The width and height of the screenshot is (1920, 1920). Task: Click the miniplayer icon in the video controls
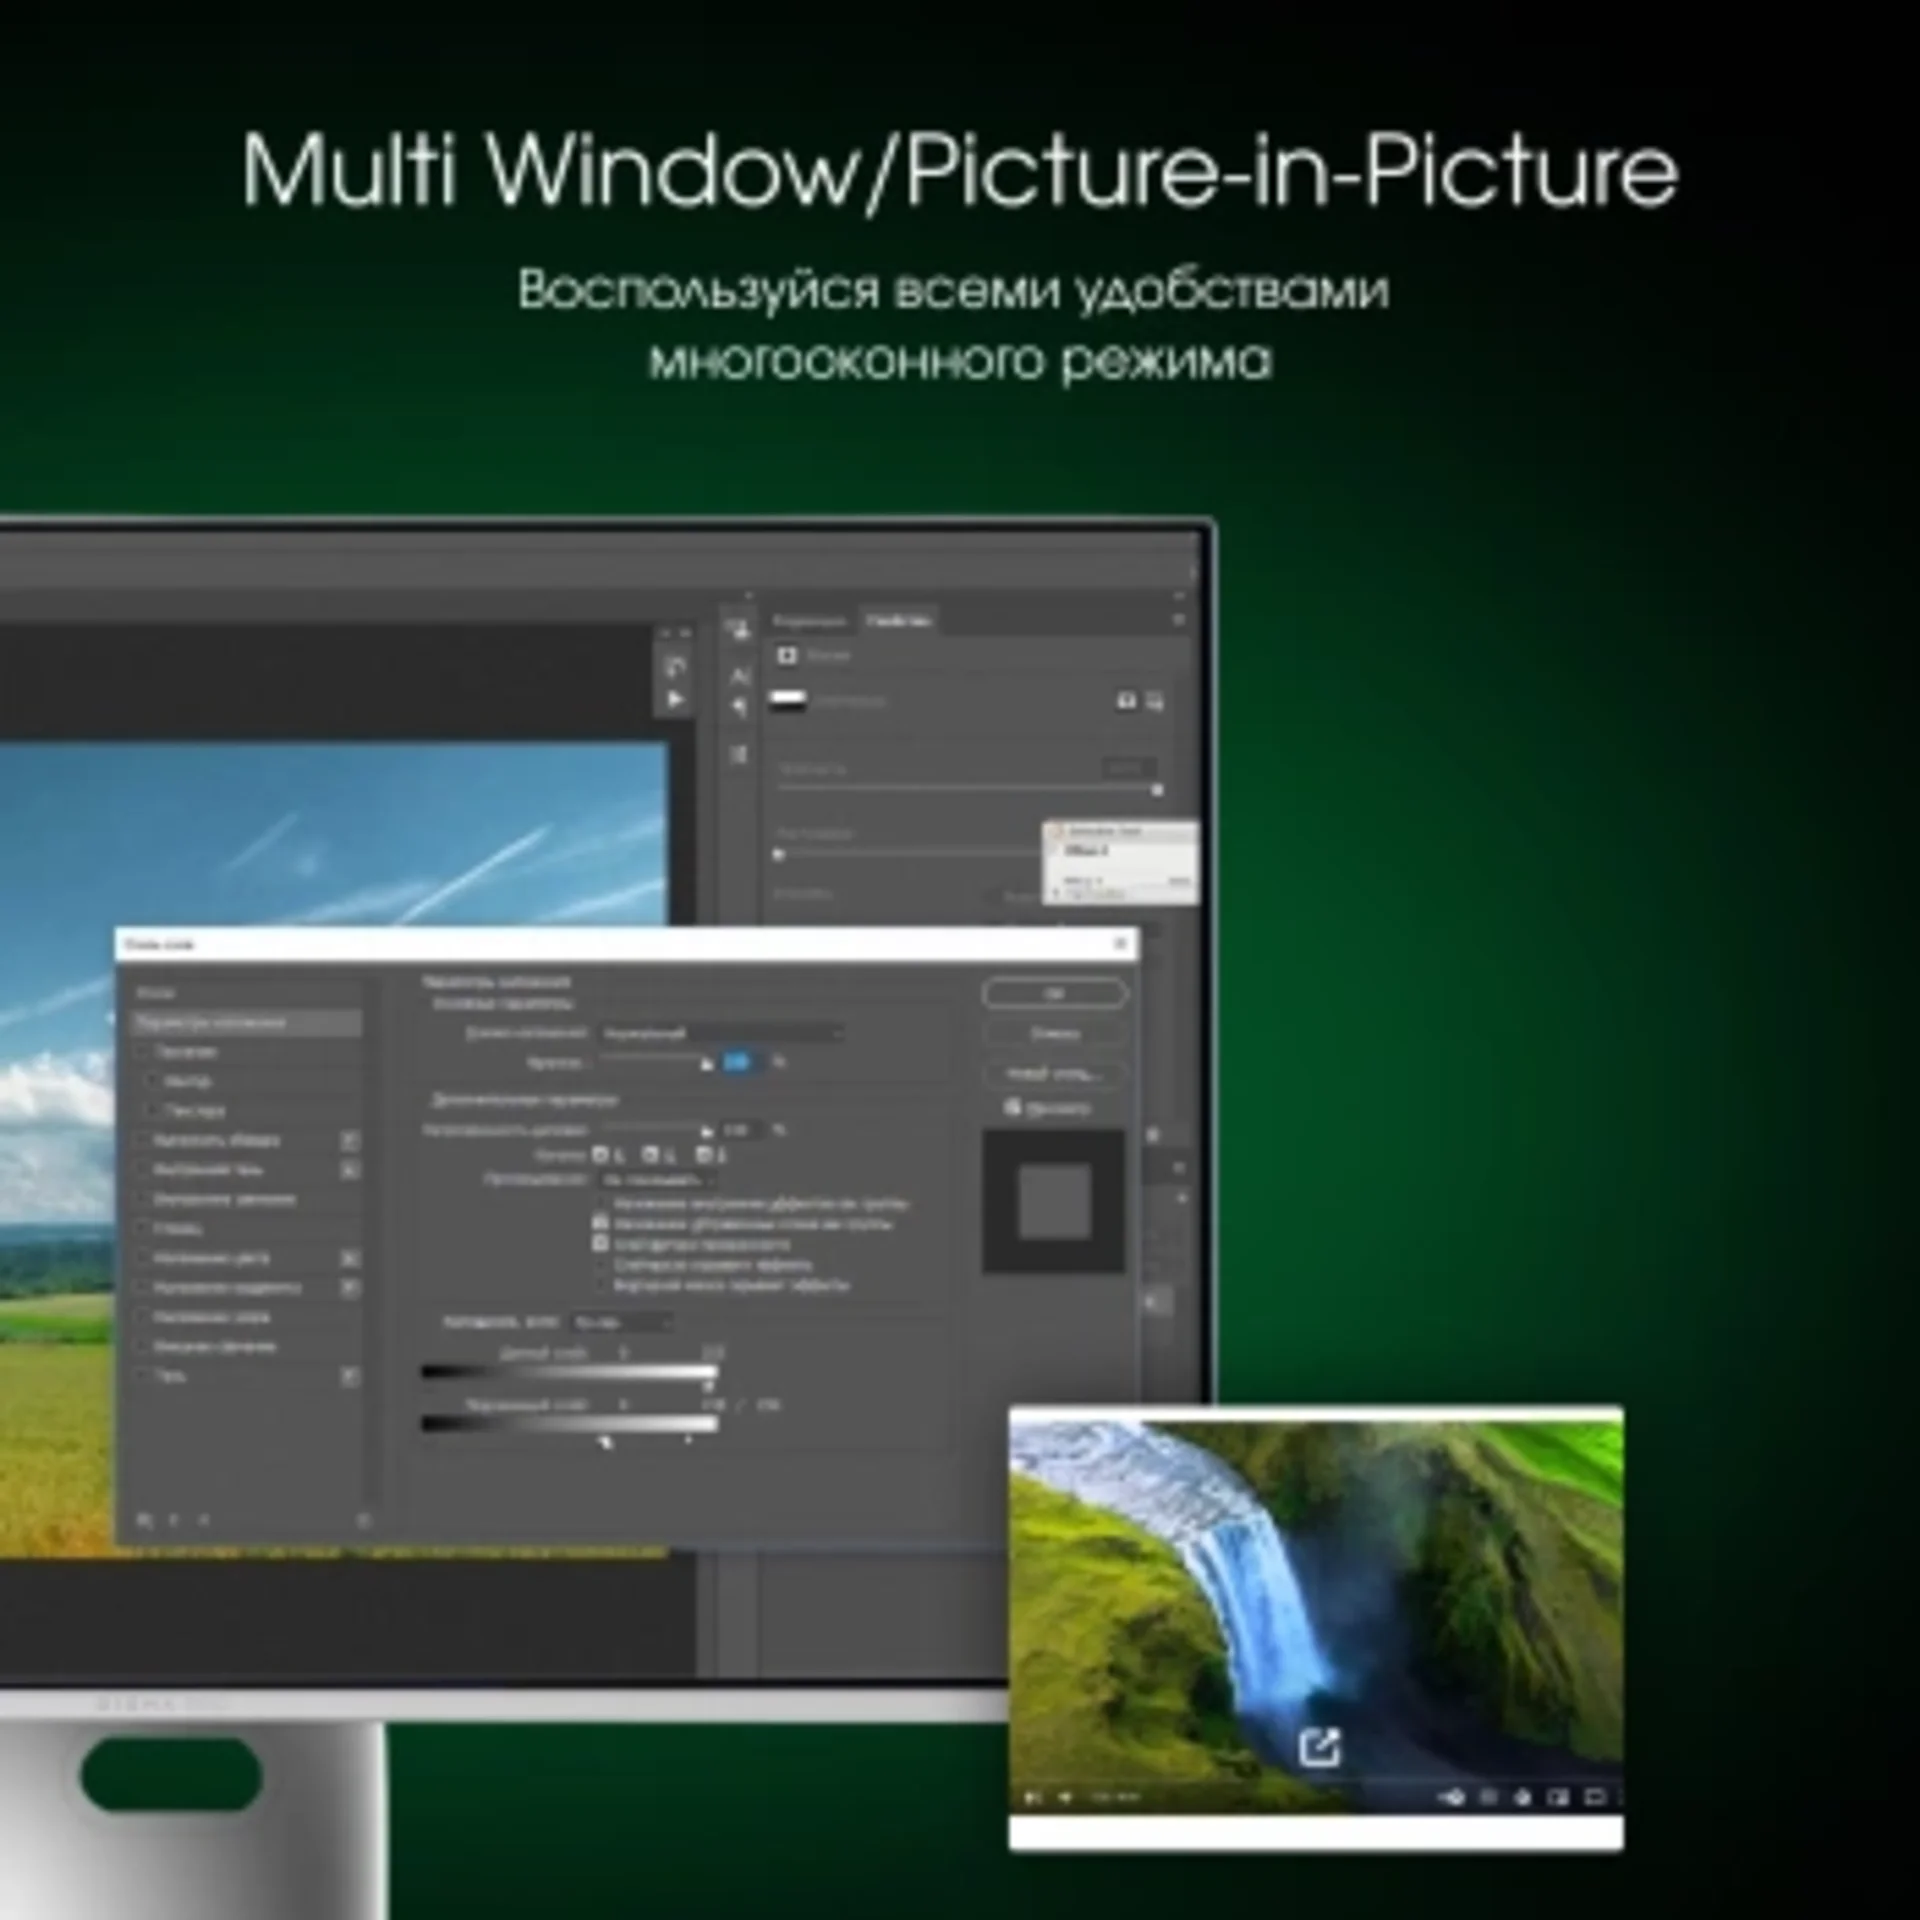pyautogui.click(x=1558, y=1798)
